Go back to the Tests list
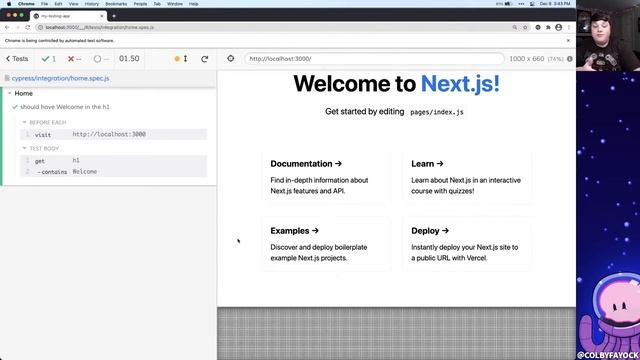The width and height of the screenshot is (640, 360). (x=17, y=59)
